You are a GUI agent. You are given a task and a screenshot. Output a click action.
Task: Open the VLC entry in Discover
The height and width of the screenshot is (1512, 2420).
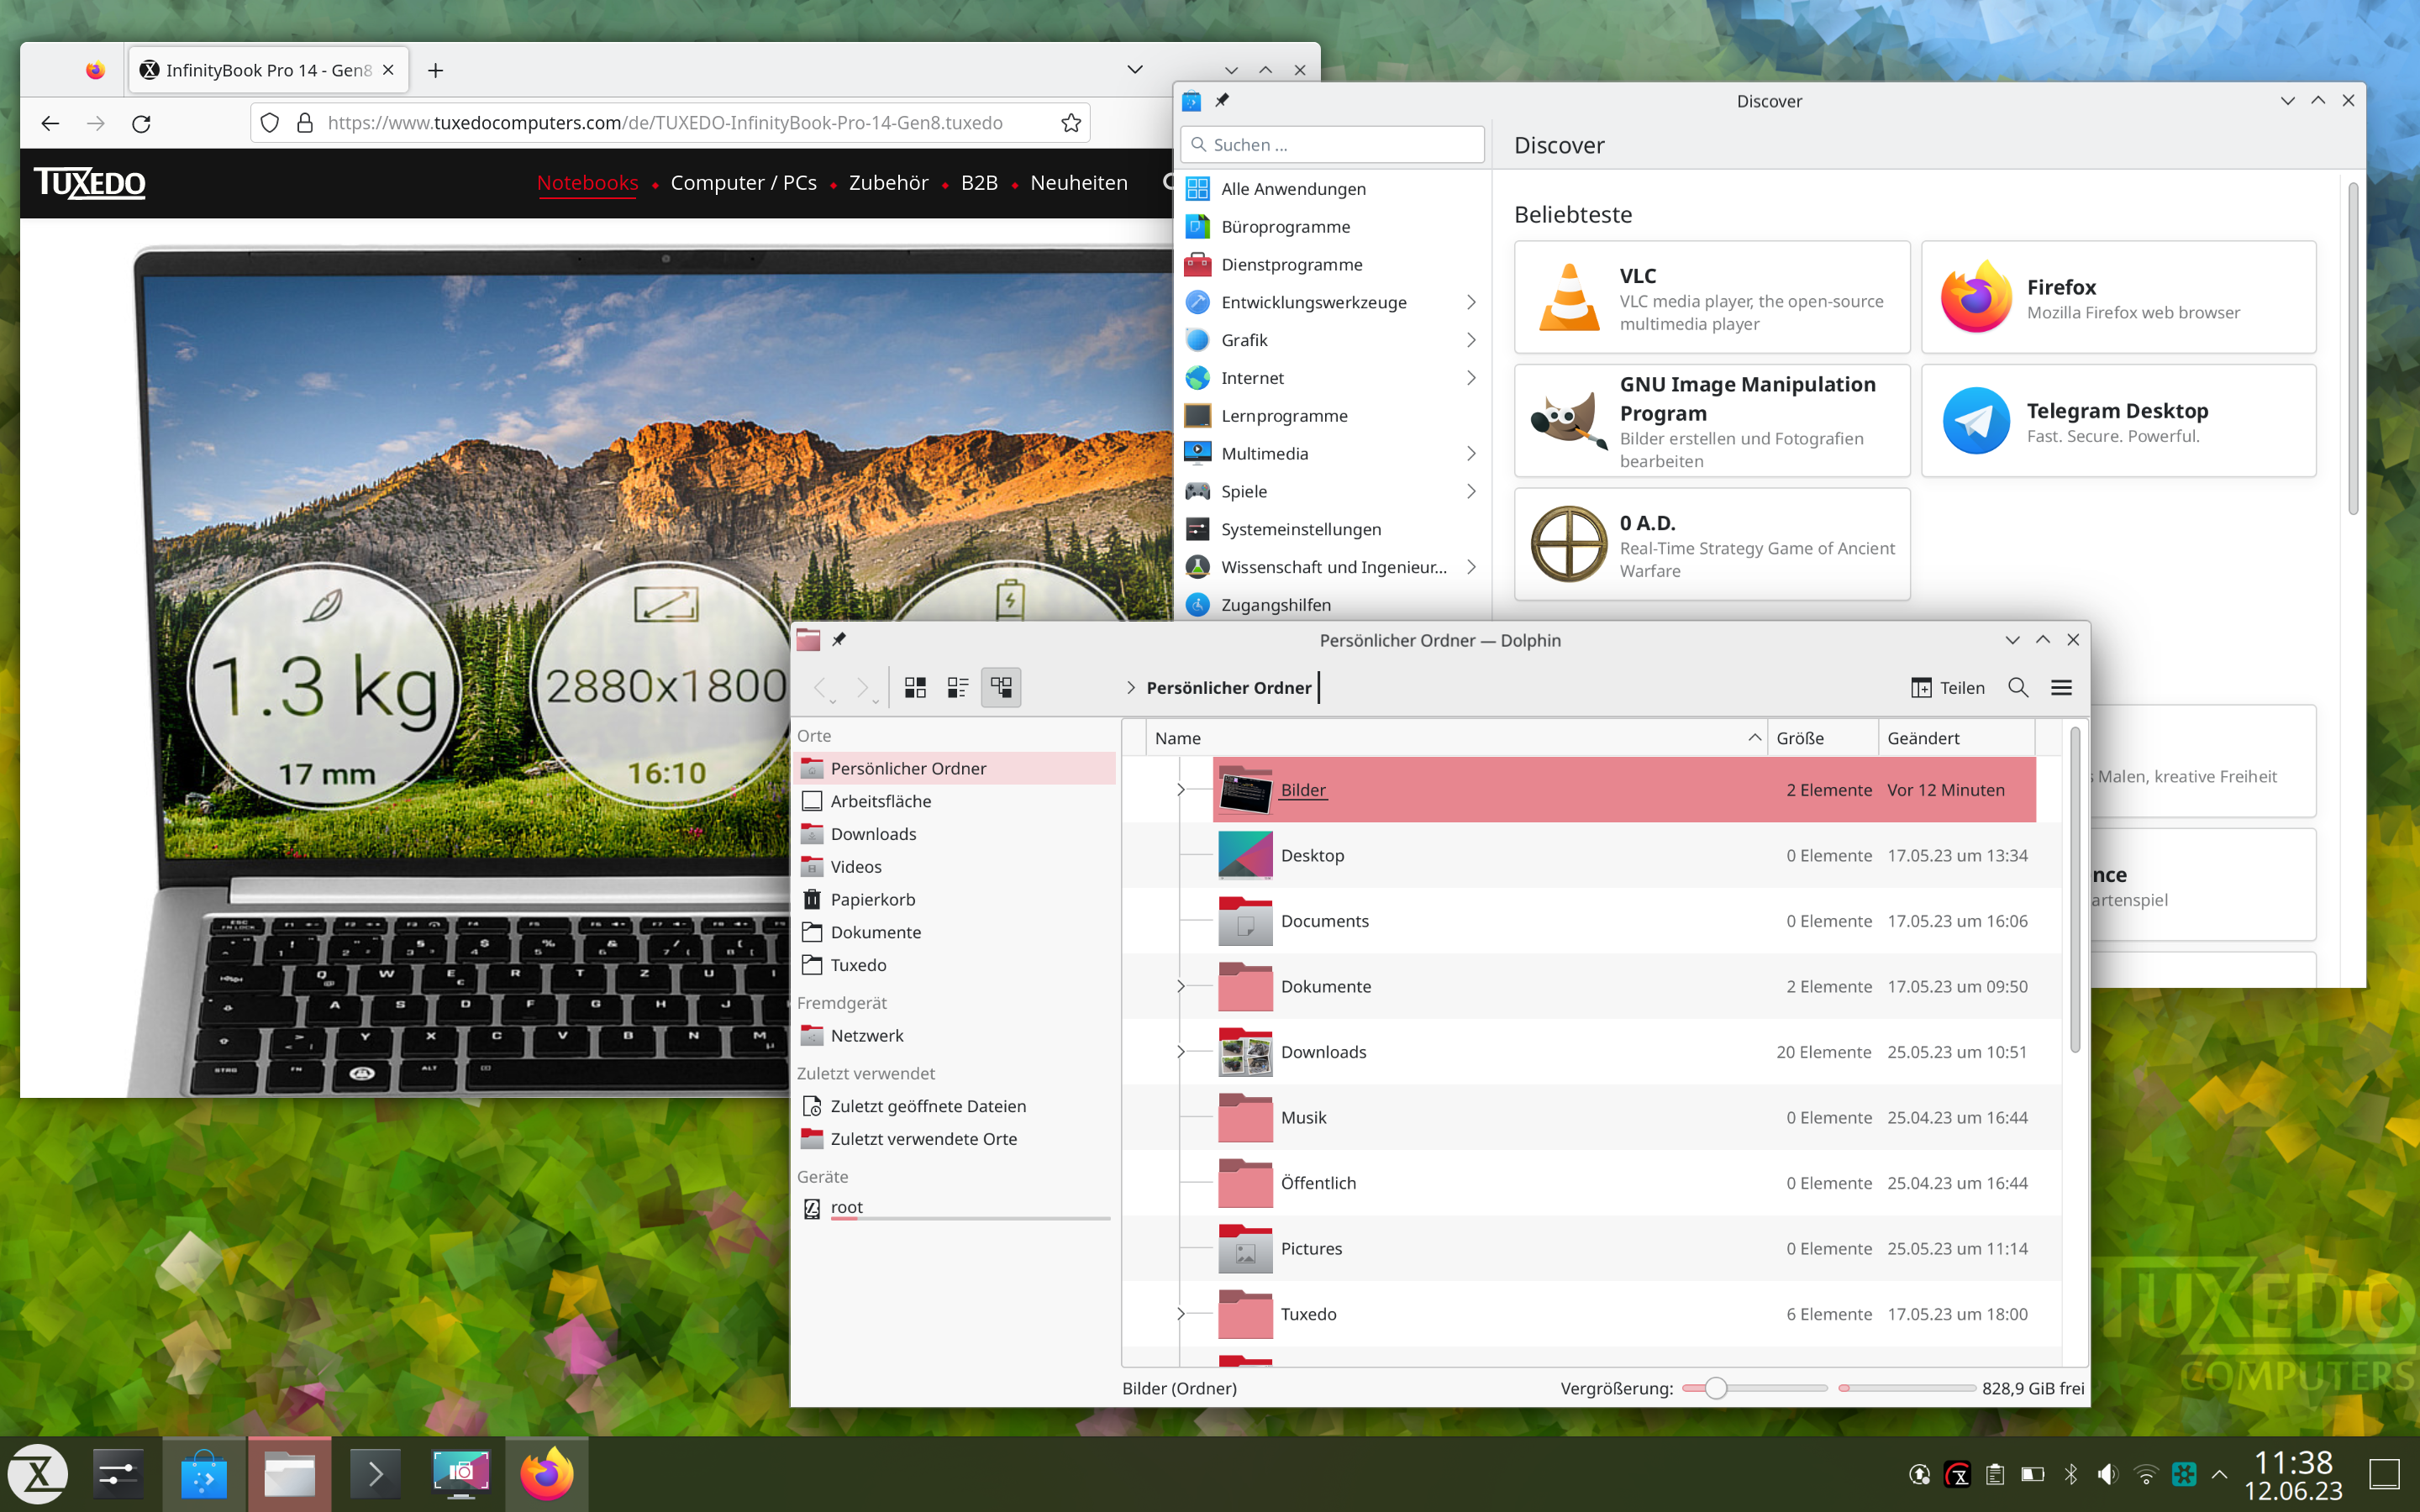pyautogui.click(x=1711, y=297)
